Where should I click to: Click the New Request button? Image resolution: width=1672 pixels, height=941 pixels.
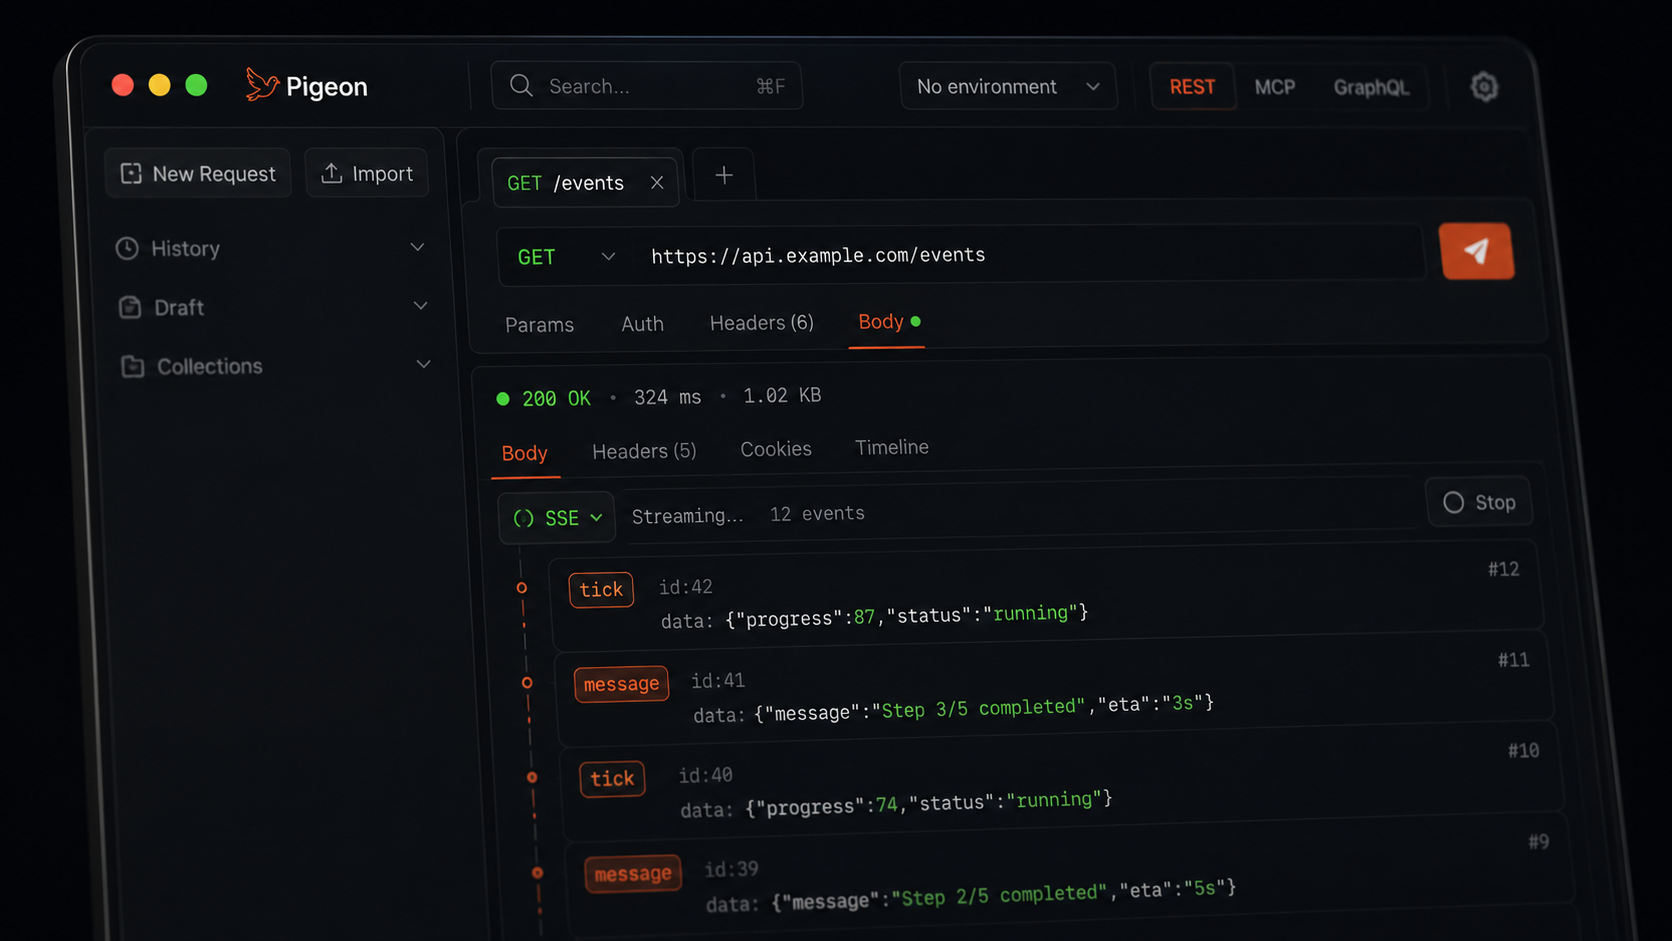pos(198,173)
